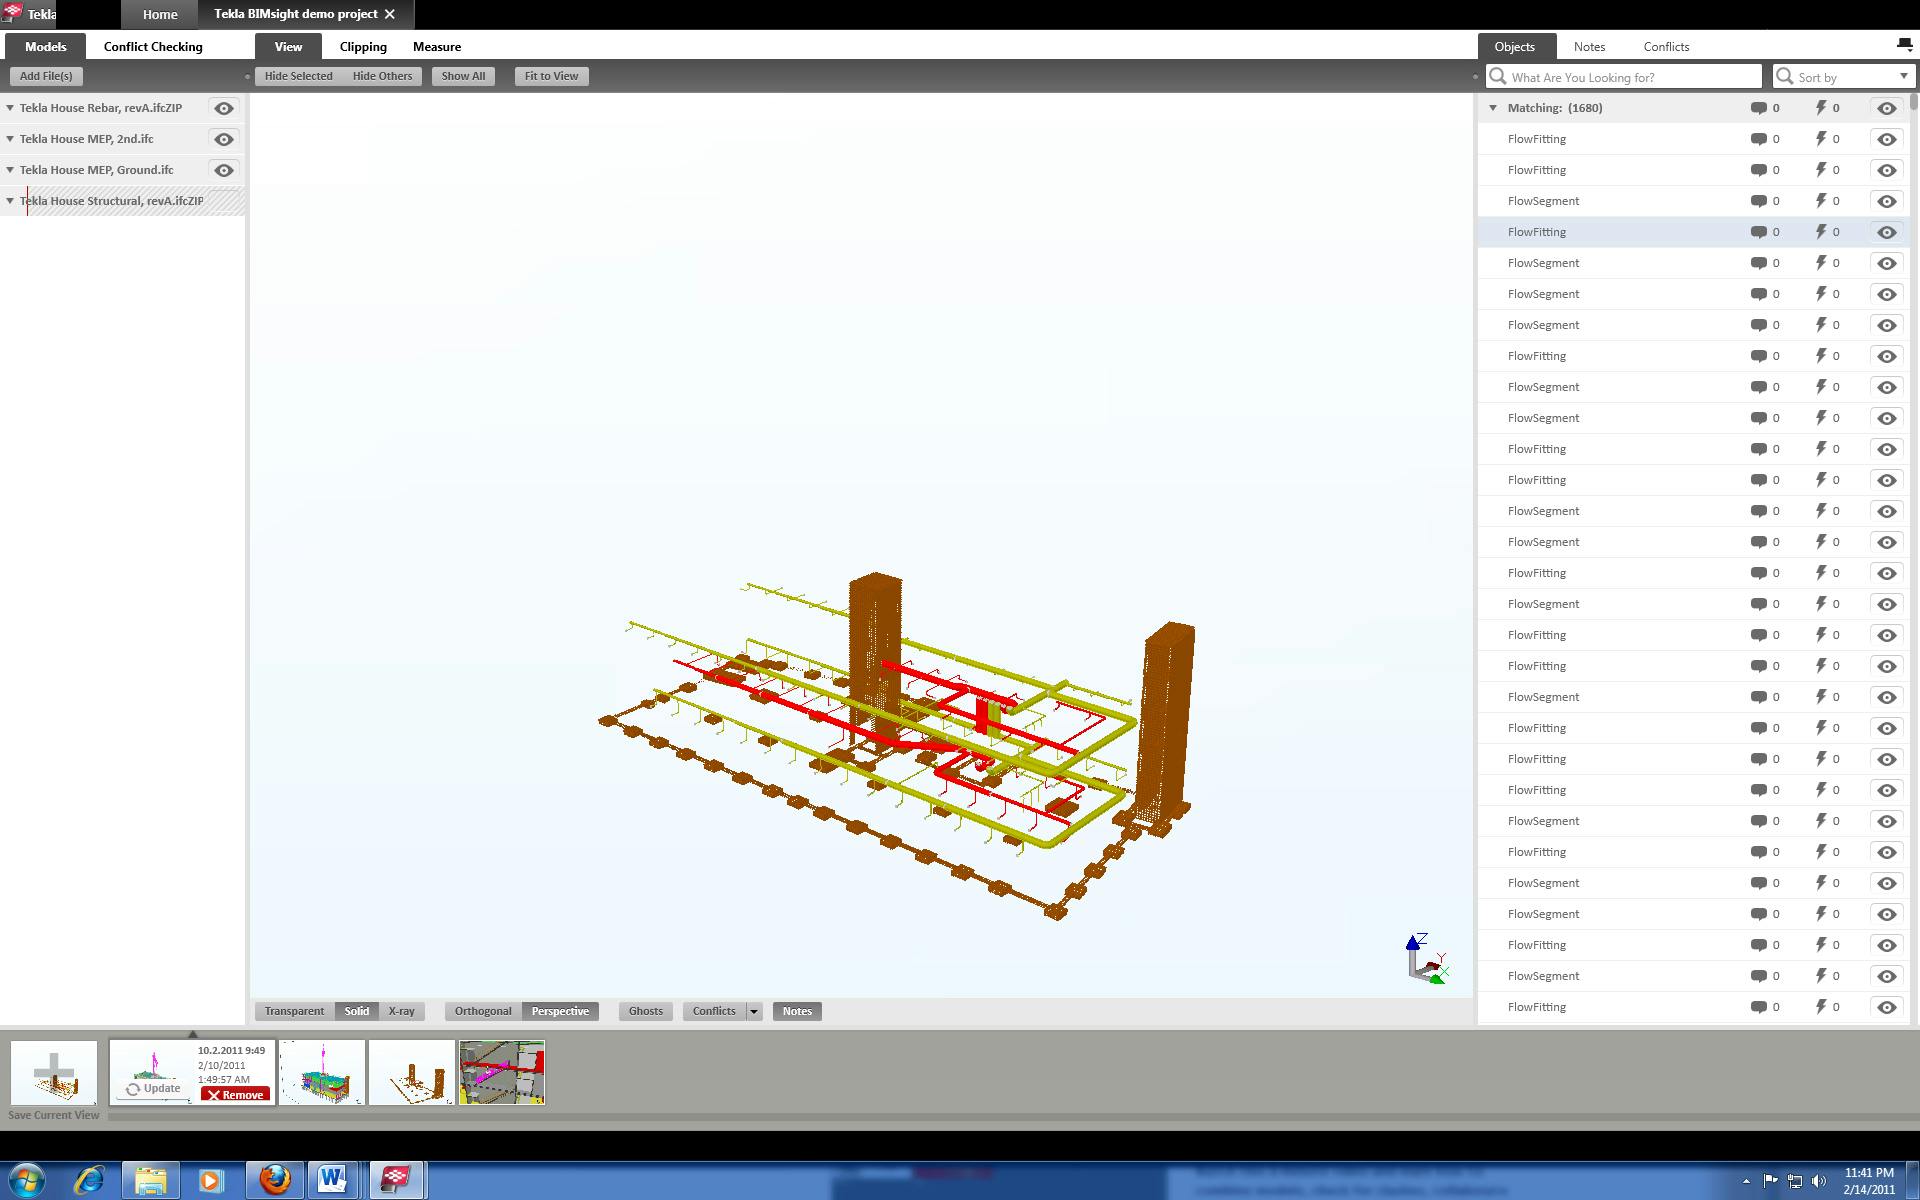Click the conflict lightning icon in Matching row
The width and height of the screenshot is (1920, 1200).
pos(1821,108)
